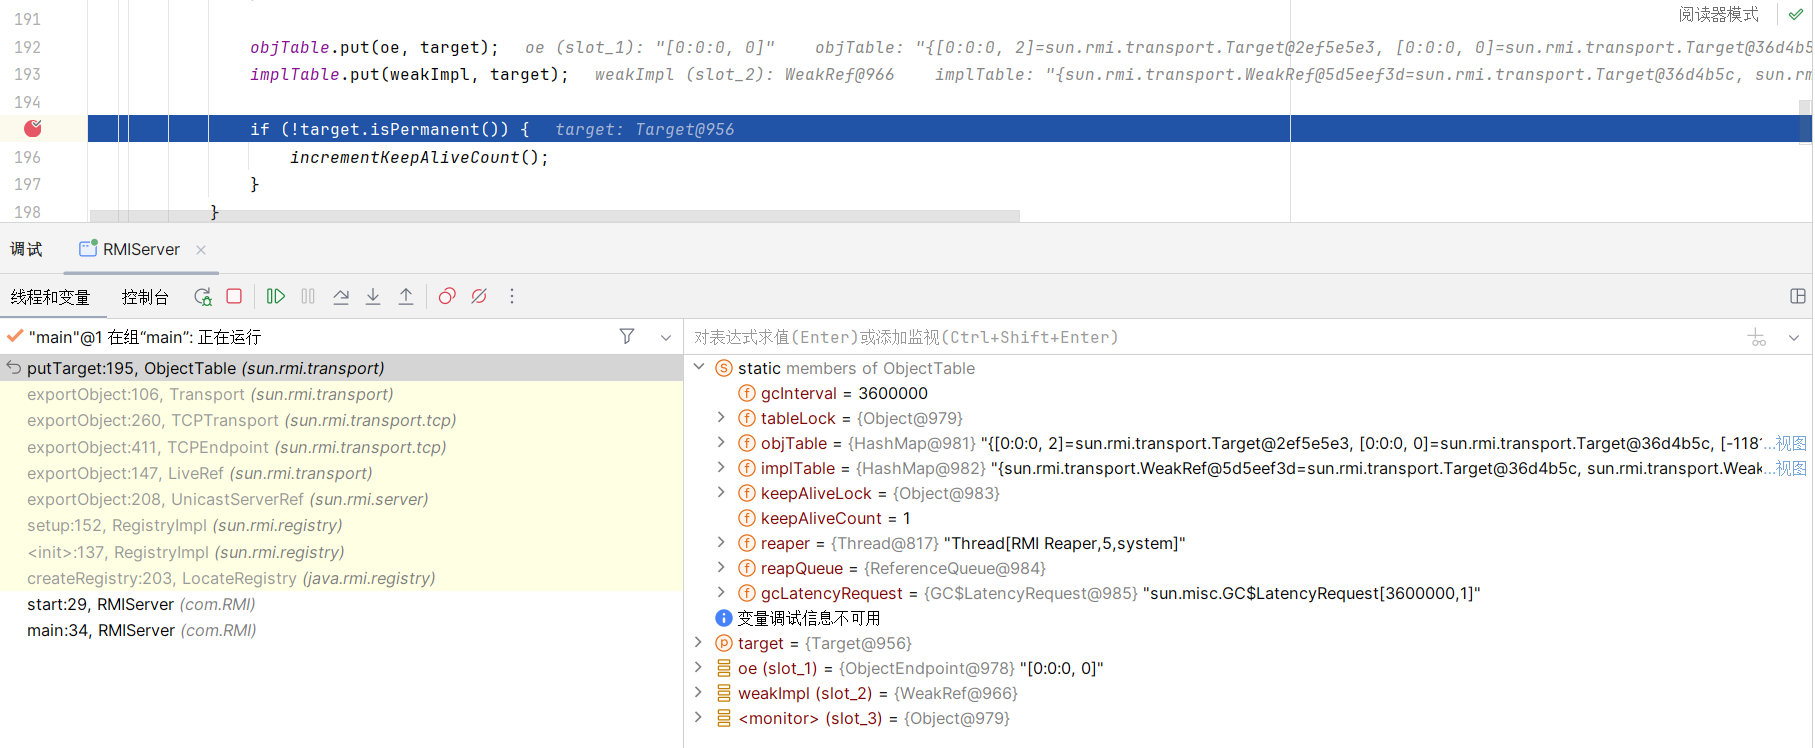Image resolution: width=1815 pixels, height=748 pixels.
Task: Select frame exportObject:260, TCPTransport
Action: coord(342,420)
